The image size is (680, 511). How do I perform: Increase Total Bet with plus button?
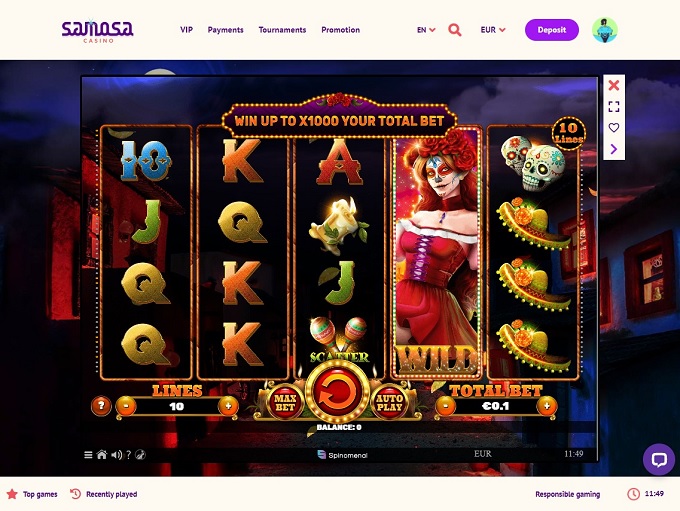(x=546, y=406)
